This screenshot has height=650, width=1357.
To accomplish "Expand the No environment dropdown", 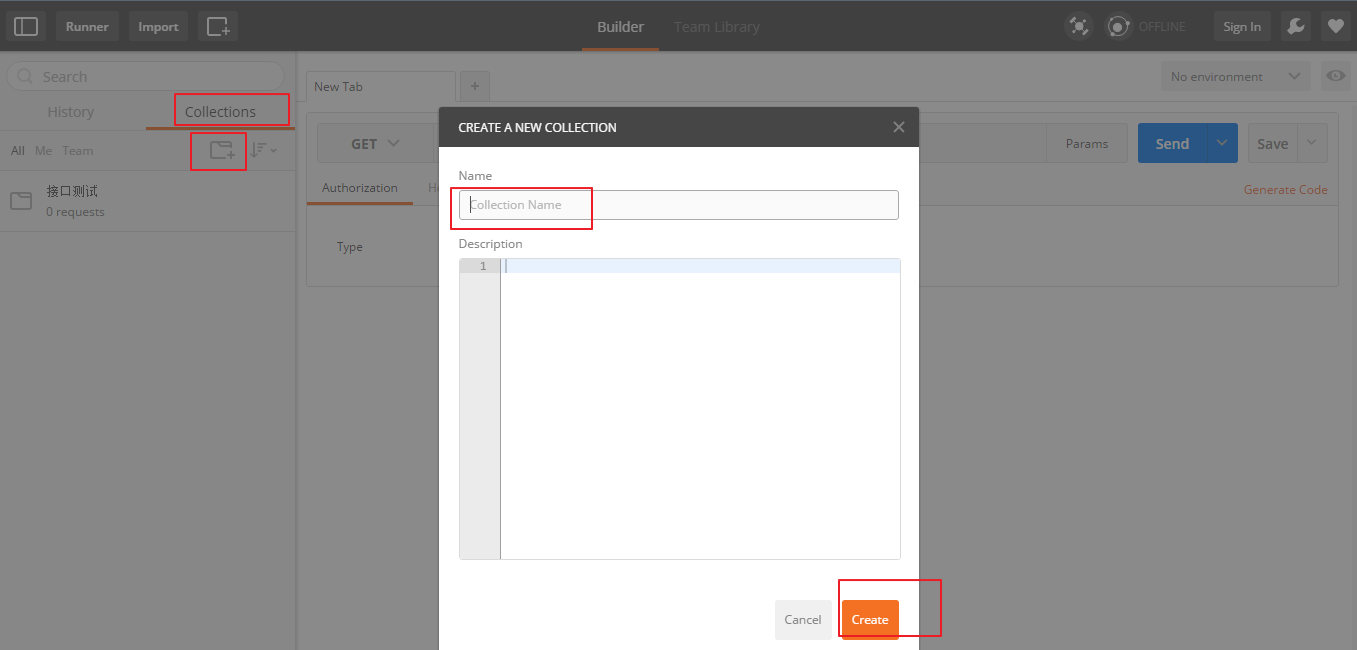I will pyautogui.click(x=1235, y=76).
